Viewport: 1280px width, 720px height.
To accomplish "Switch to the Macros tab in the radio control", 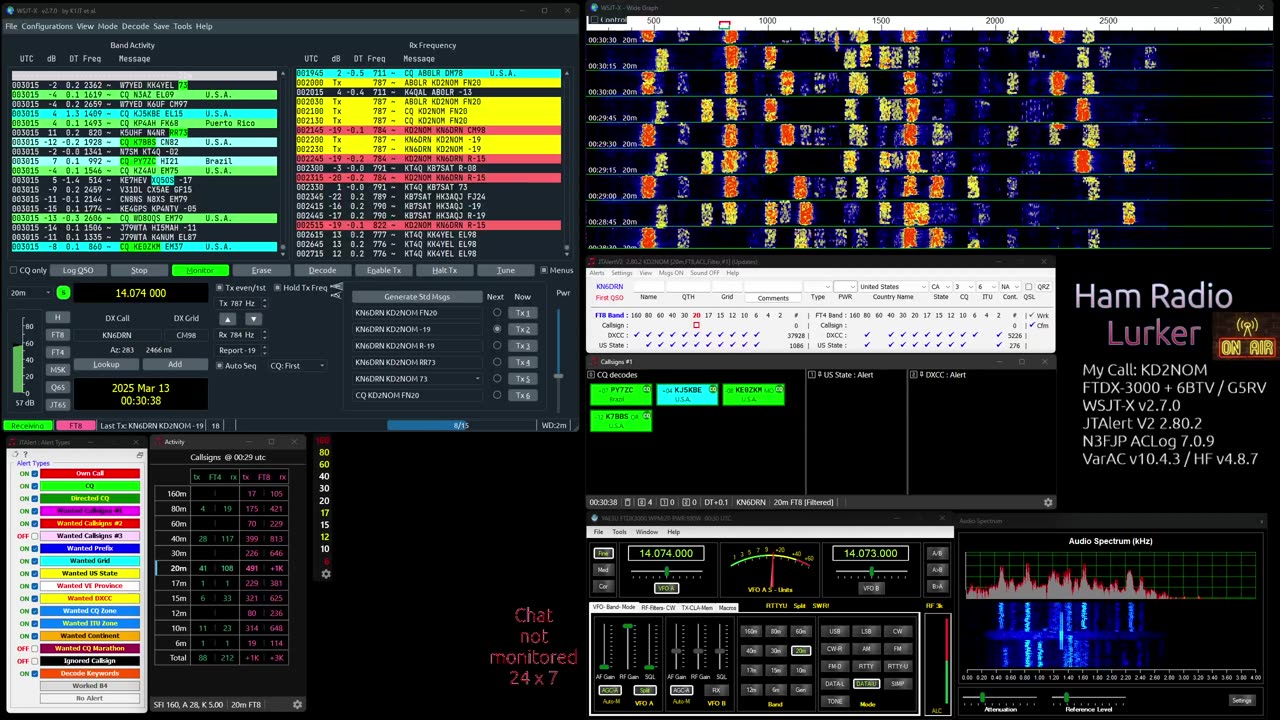I will coord(727,607).
